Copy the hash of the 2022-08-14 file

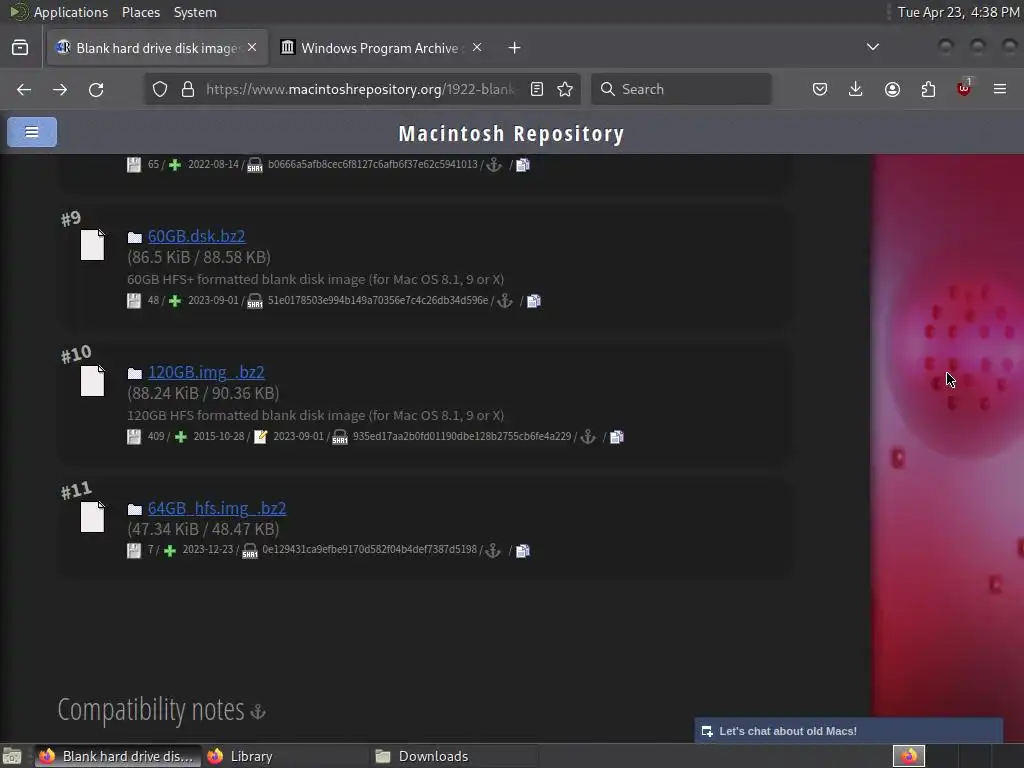(x=522, y=165)
